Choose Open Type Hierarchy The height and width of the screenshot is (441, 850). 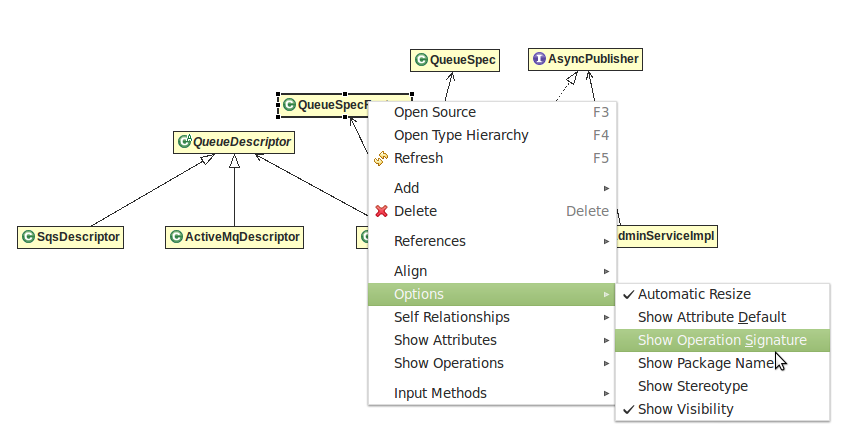click(492, 135)
